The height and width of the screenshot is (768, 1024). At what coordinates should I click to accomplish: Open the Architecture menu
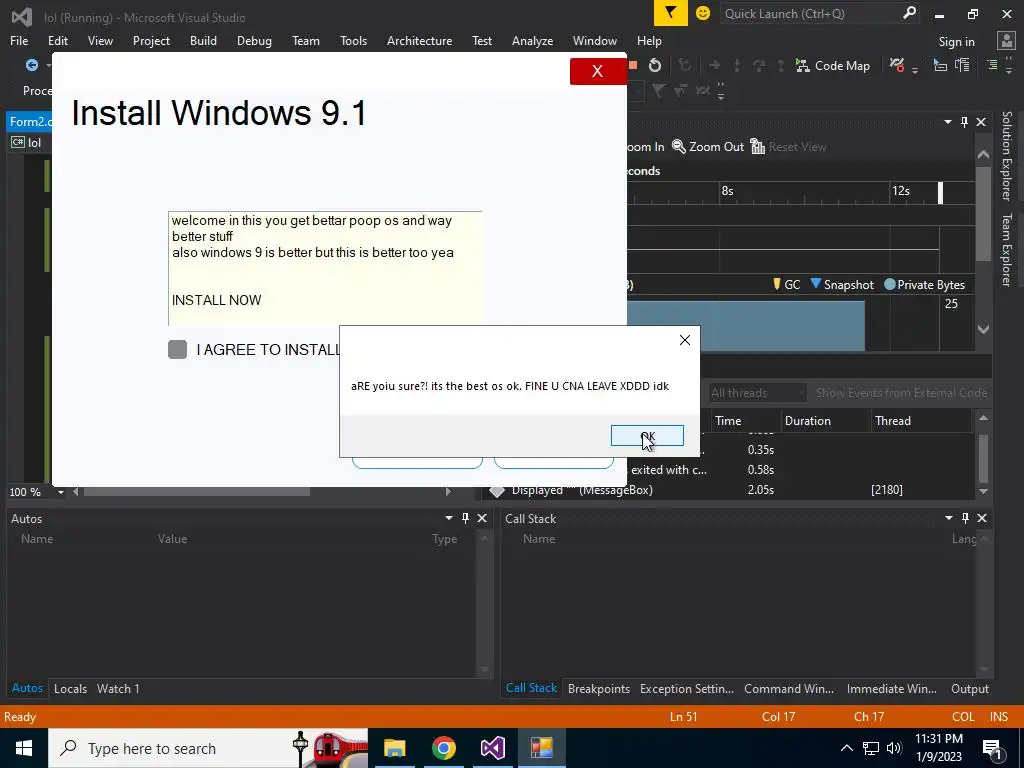click(x=419, y=40)
